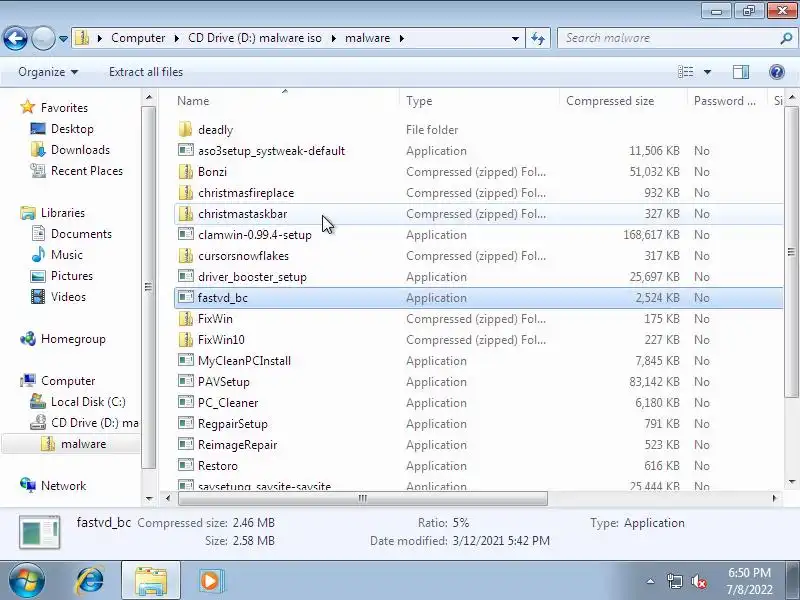Open Homegroup in the navigation pane
Screen dimensions: 800x600
[73, 339]
